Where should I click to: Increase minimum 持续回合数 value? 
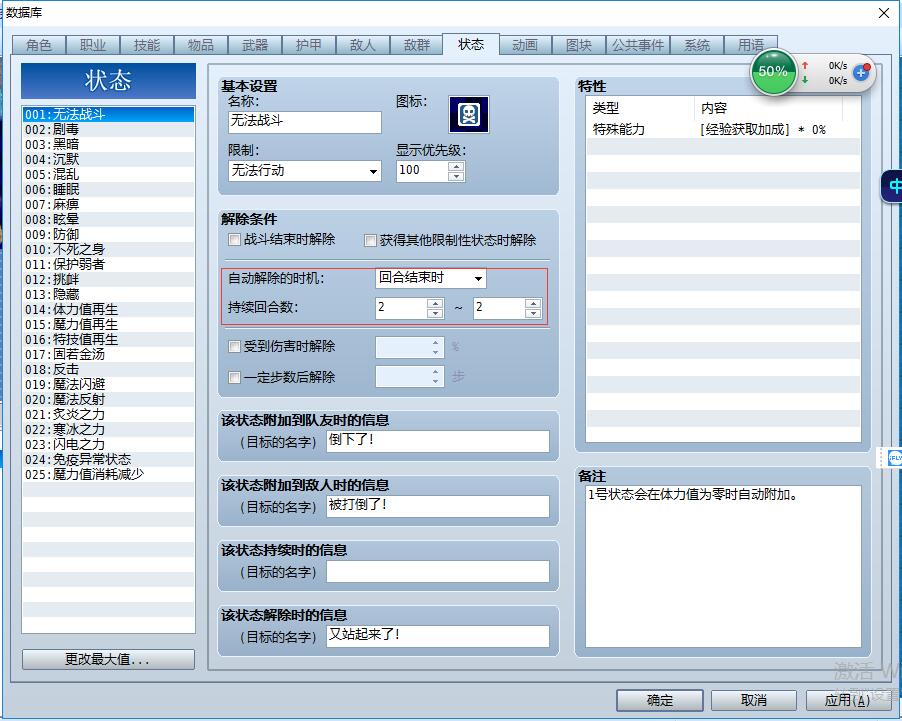coord(435,303)
